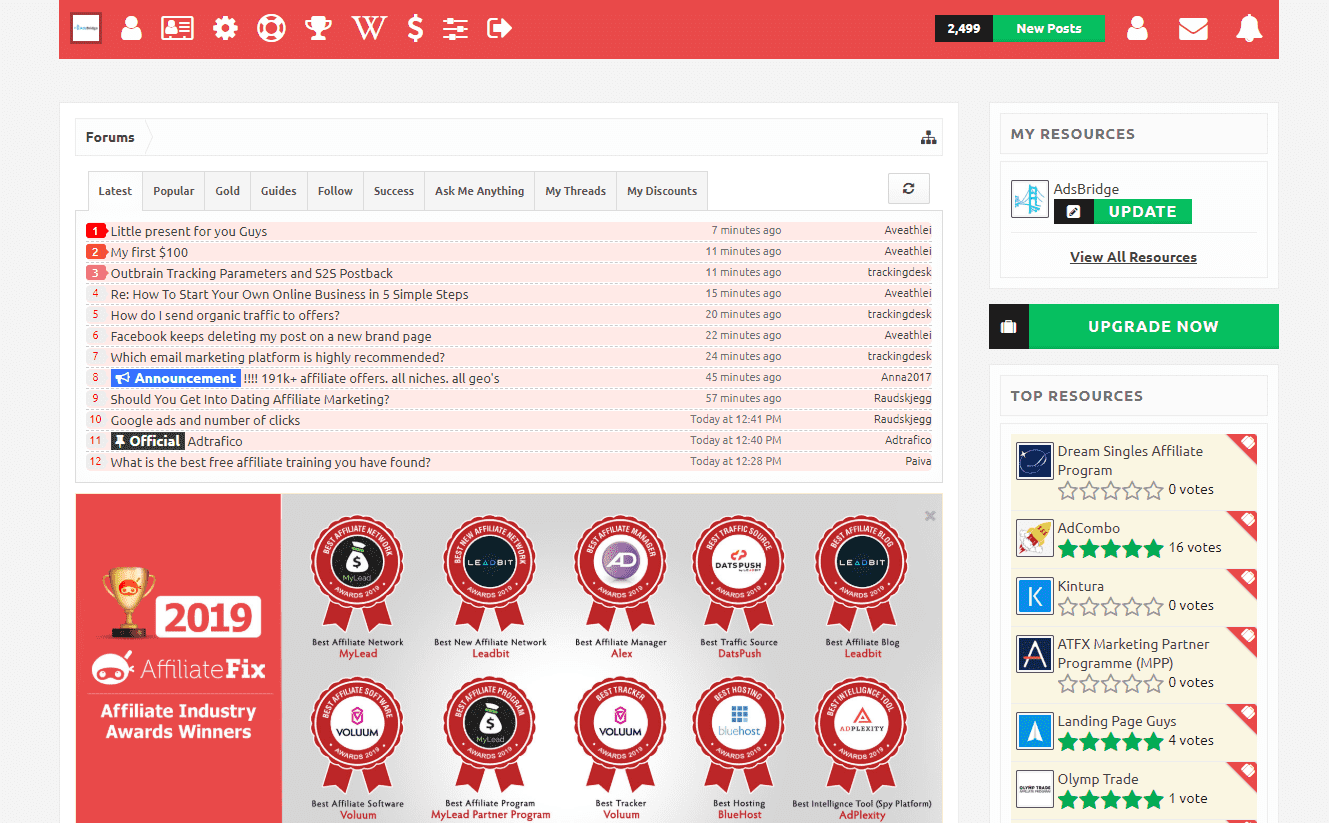Click the New Posts button
The image size is (1329, 823).
coord(1049,28)
